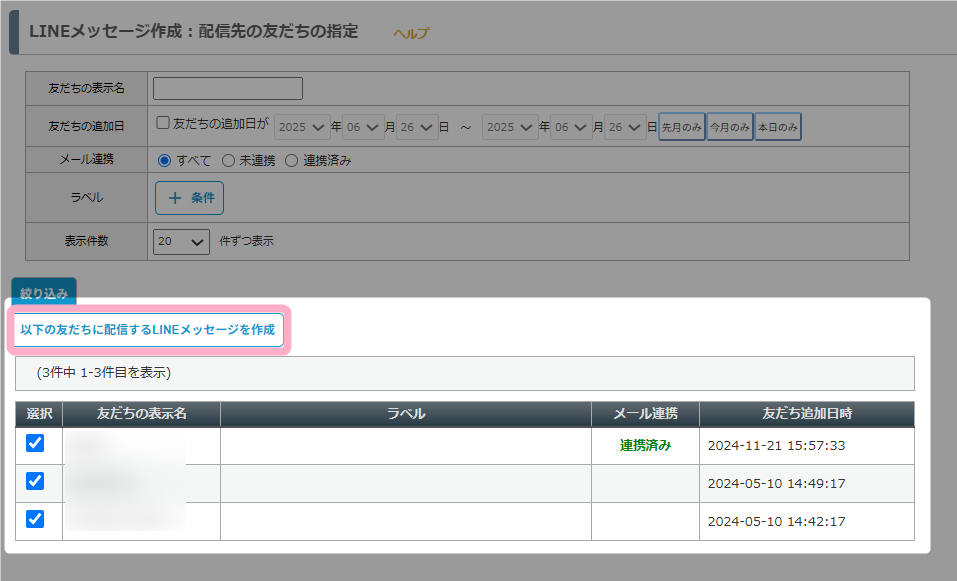Open the end month dropdown

coord(571,127)
